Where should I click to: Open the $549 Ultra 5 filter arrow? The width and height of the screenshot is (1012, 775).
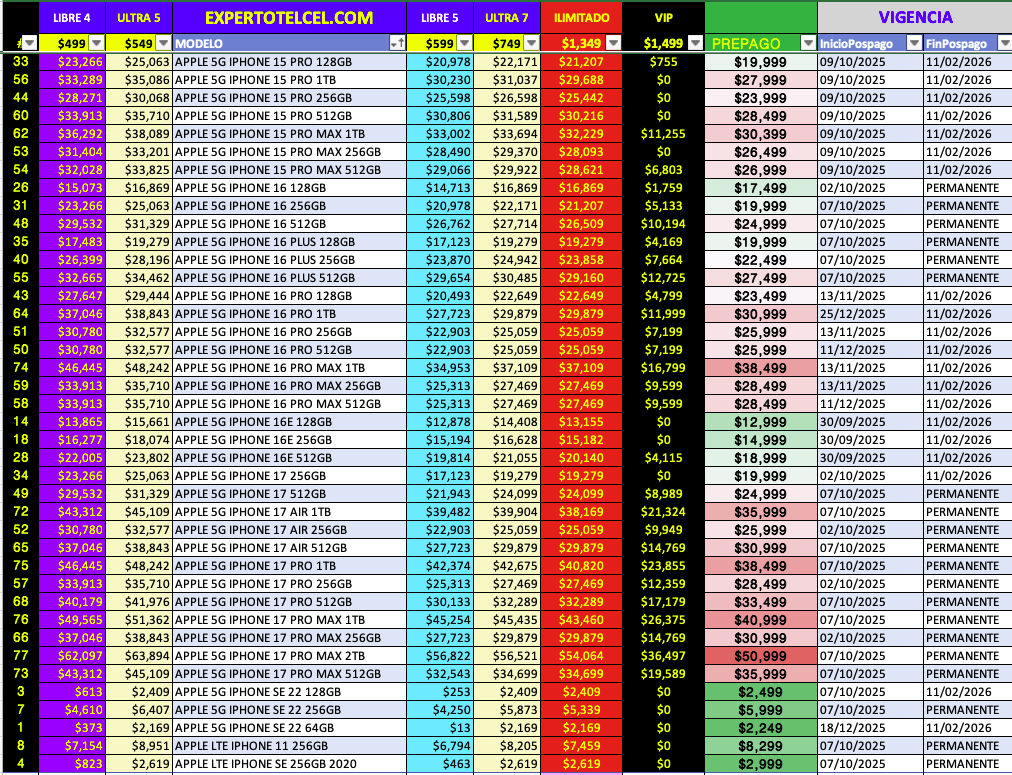pos(162,43)
